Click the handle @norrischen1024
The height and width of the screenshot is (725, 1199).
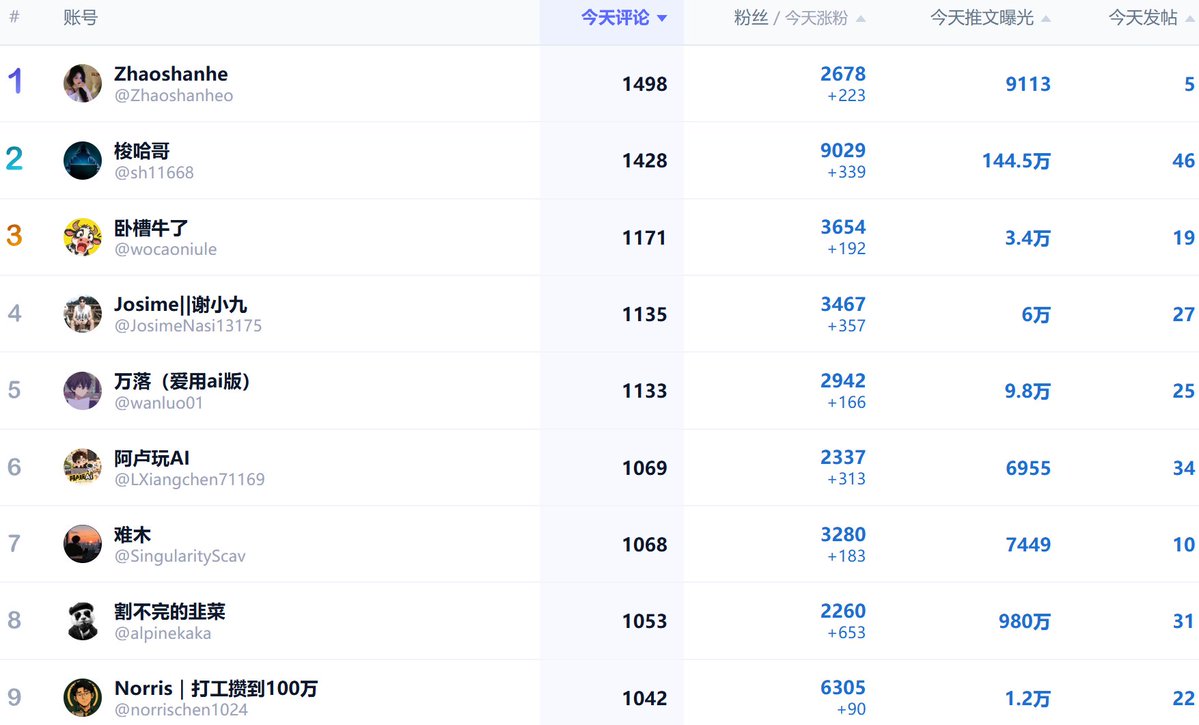click(x=181, y=710)
